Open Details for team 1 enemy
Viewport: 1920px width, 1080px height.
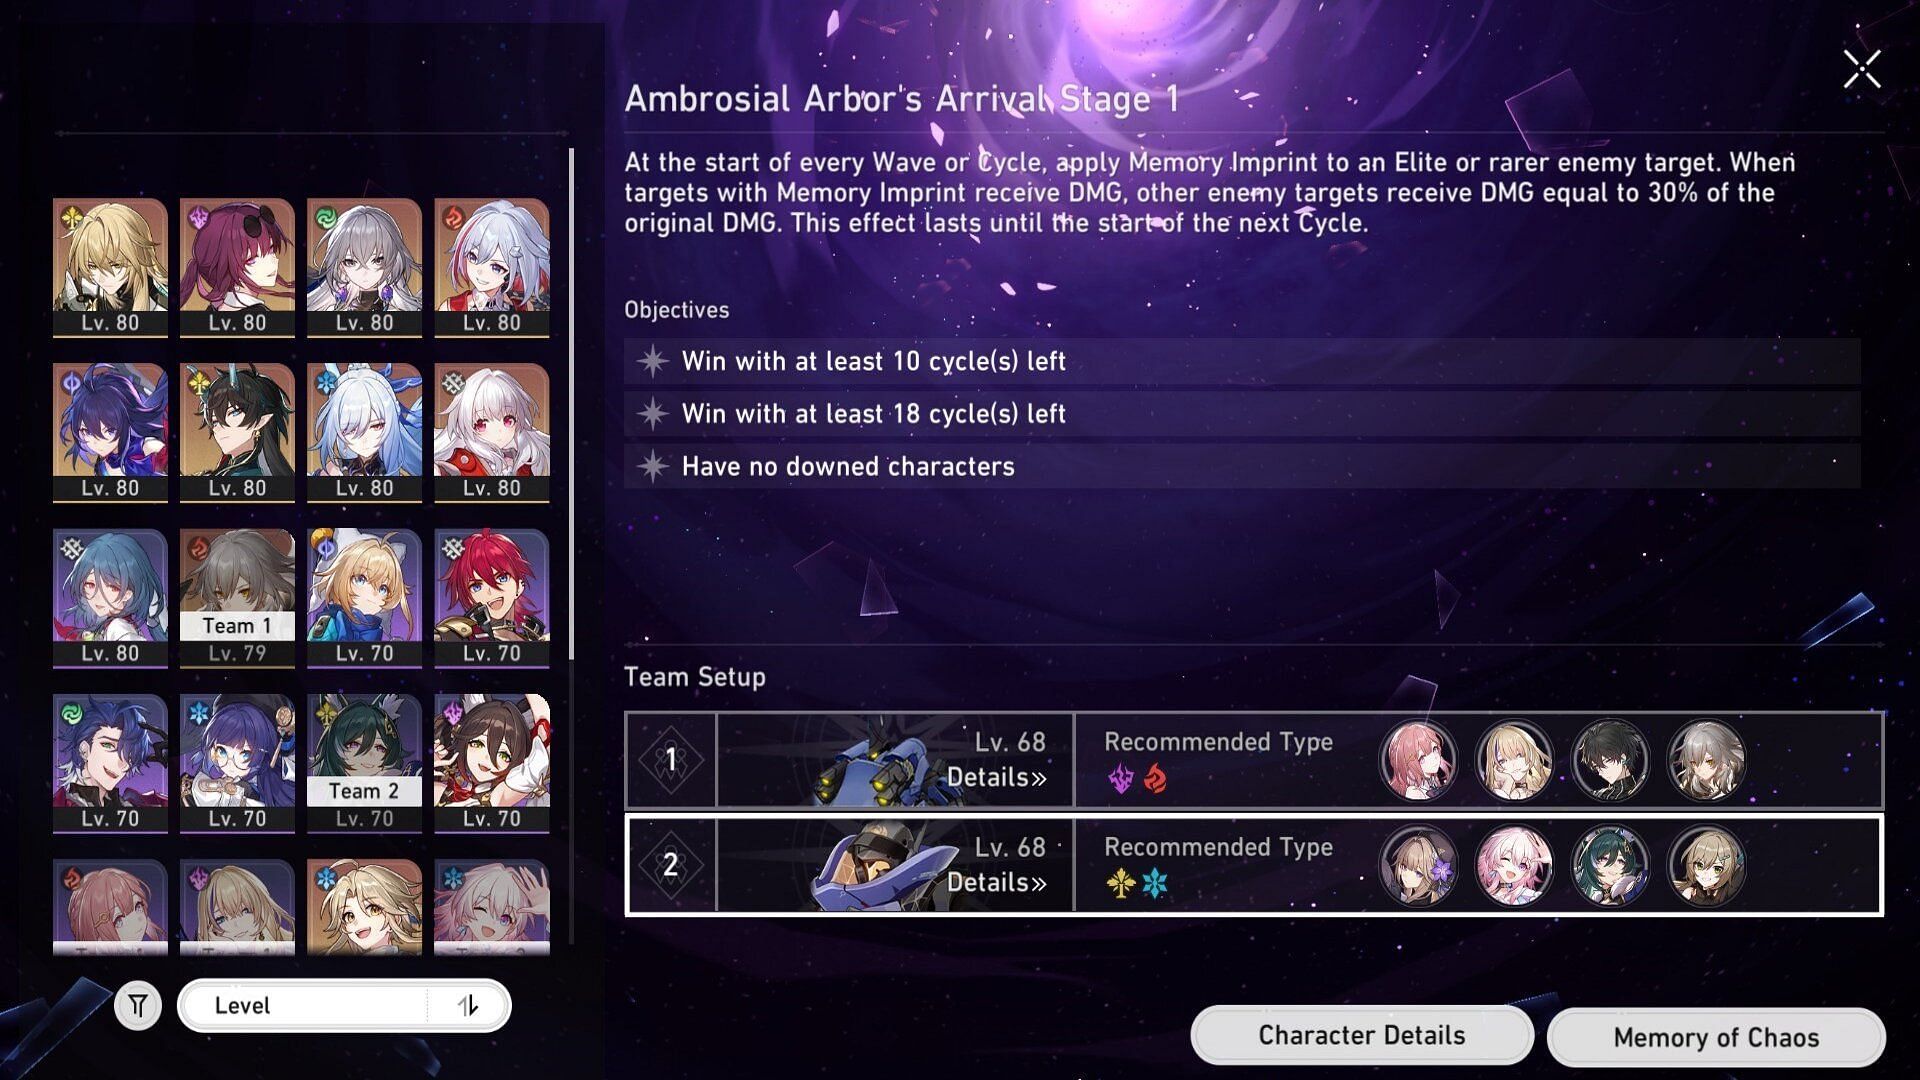point(996,777)
